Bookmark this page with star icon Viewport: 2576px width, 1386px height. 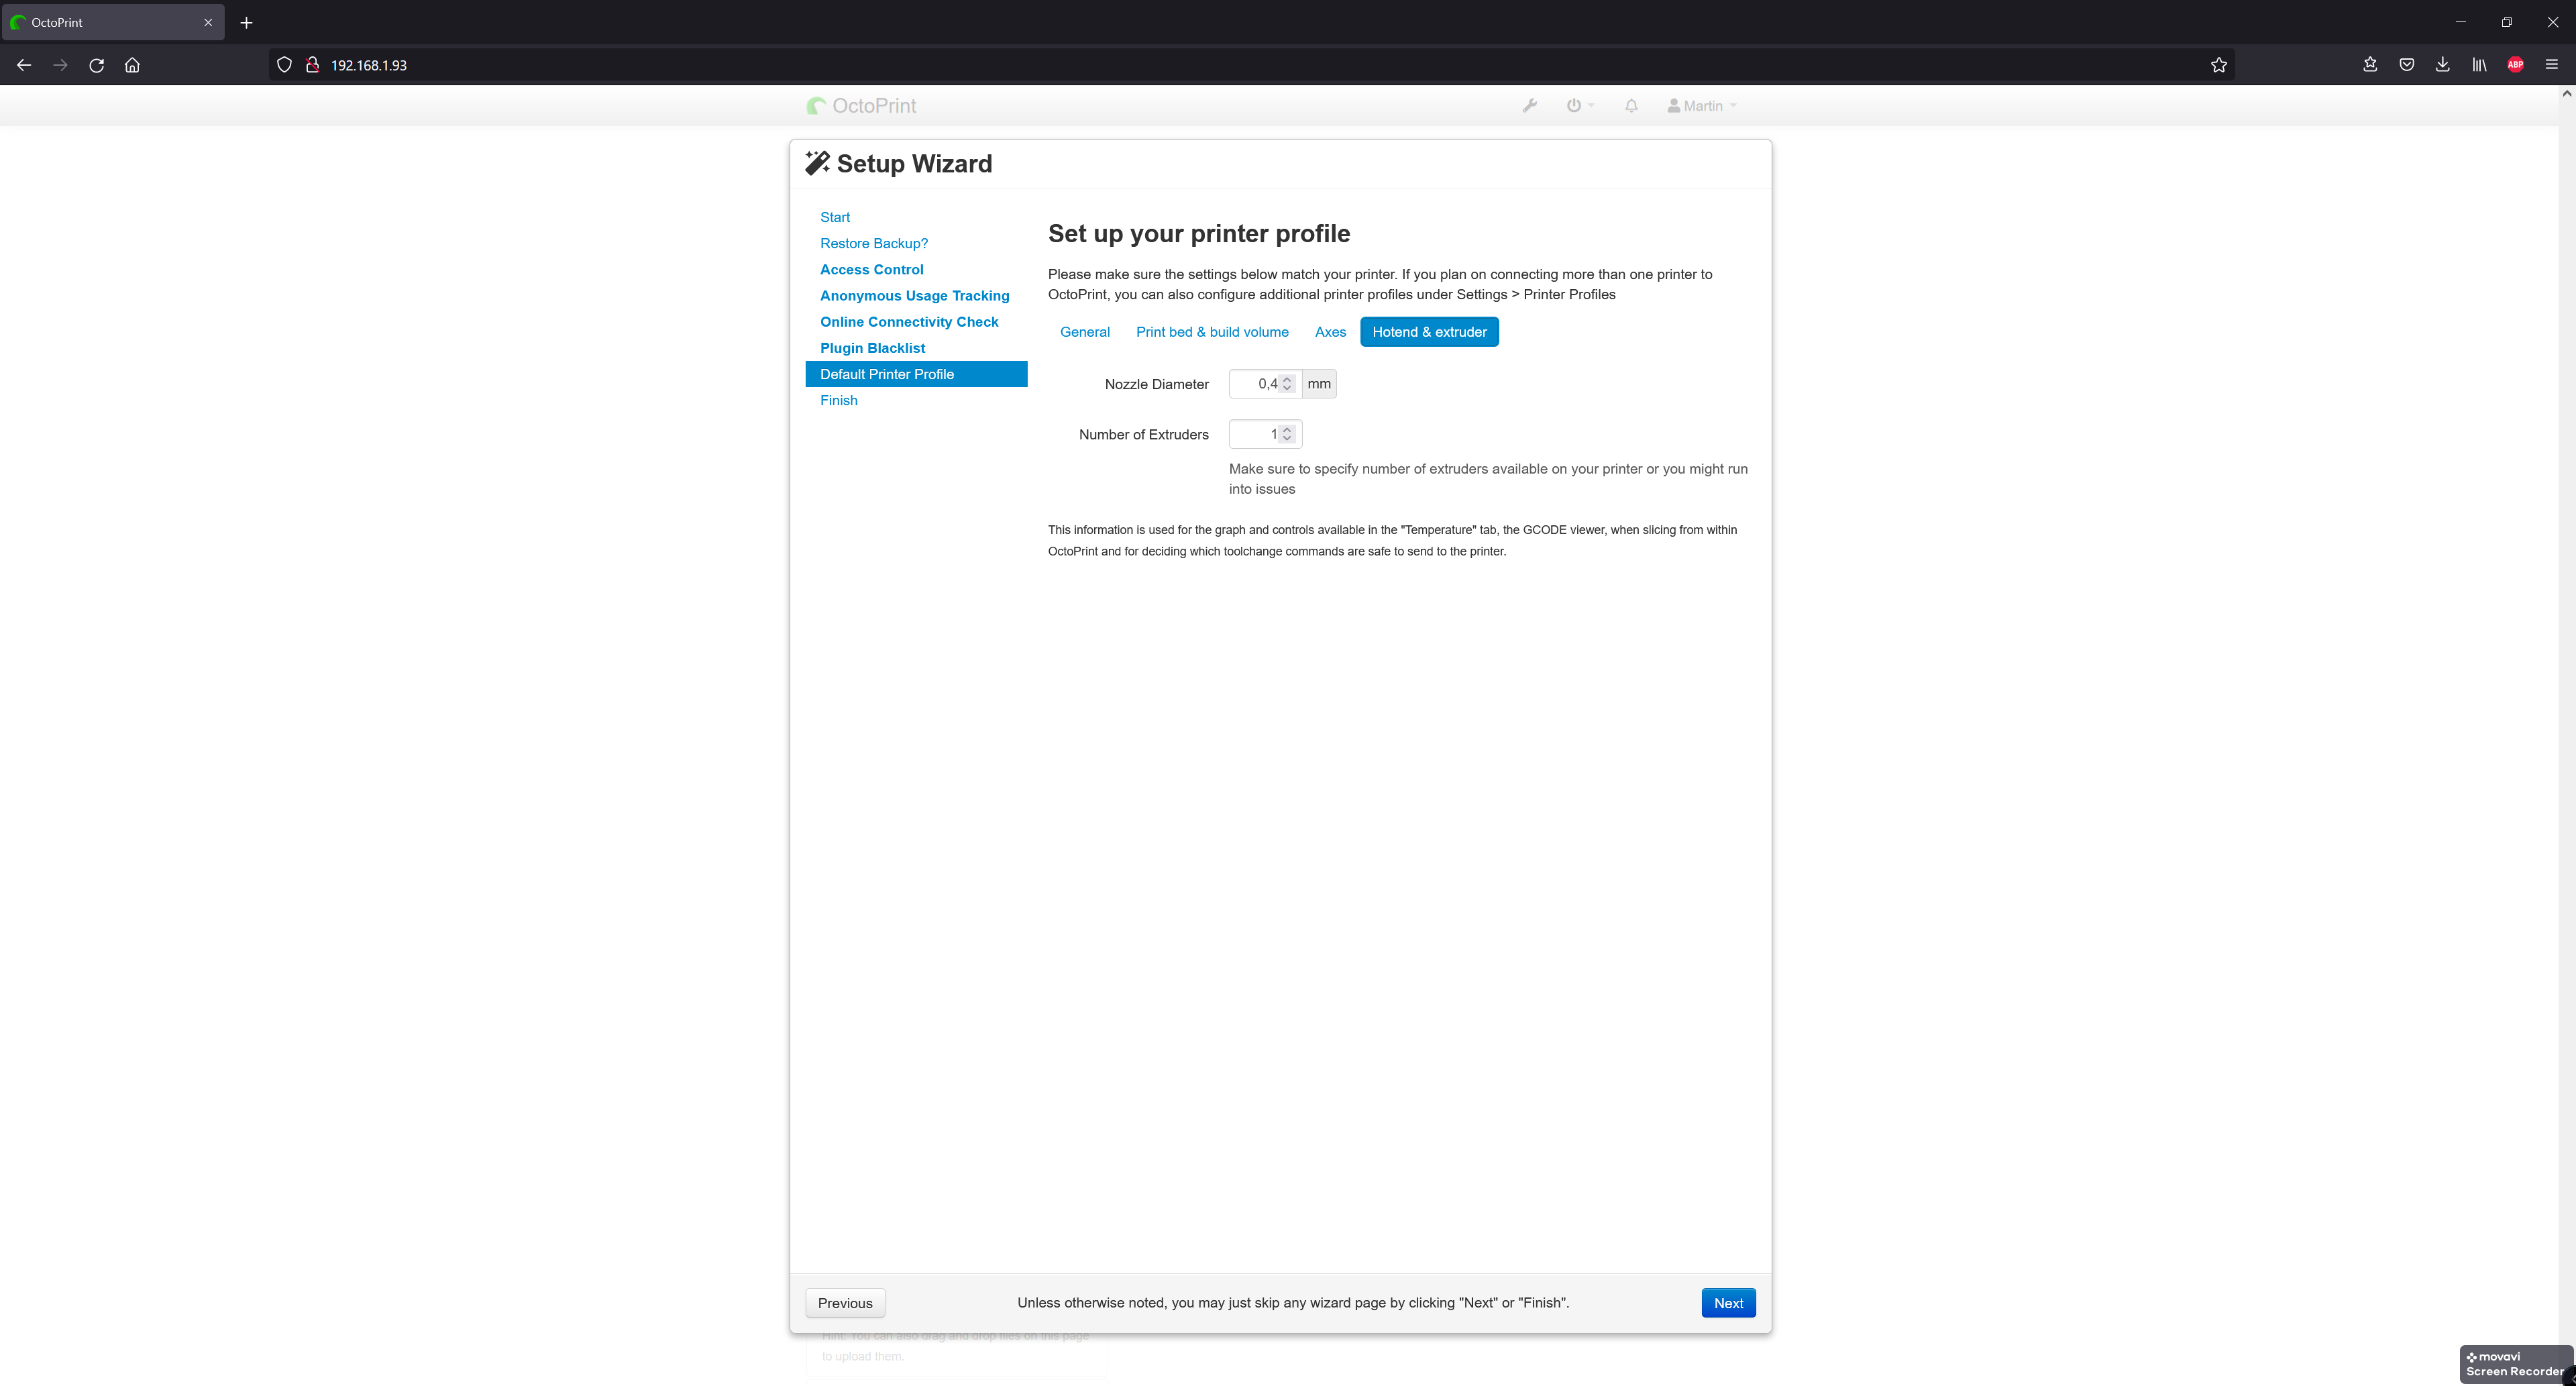(x=2218, y=65)
